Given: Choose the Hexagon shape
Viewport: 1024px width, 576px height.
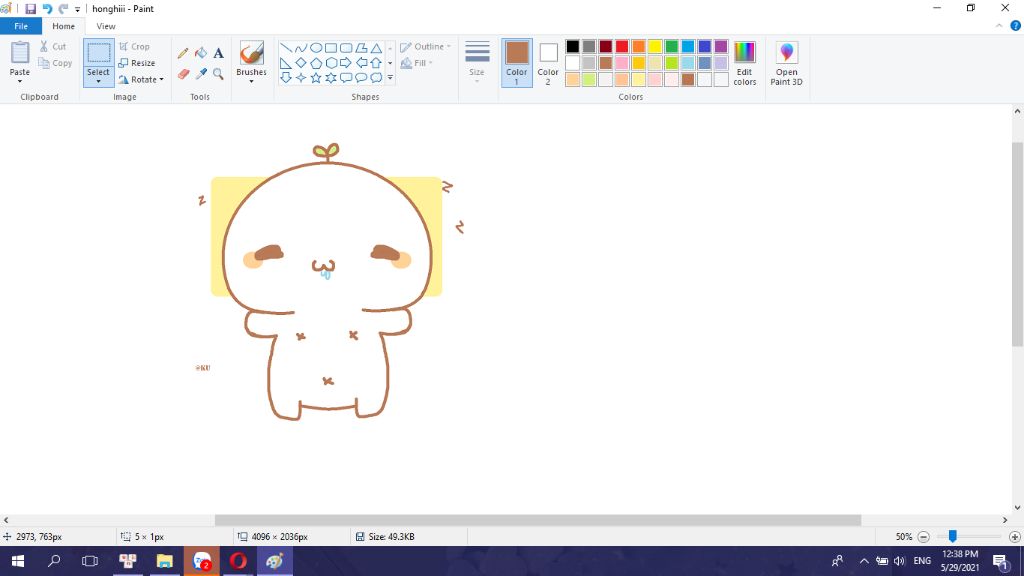Looking at the screenshot, I should (x=331, y=63).
